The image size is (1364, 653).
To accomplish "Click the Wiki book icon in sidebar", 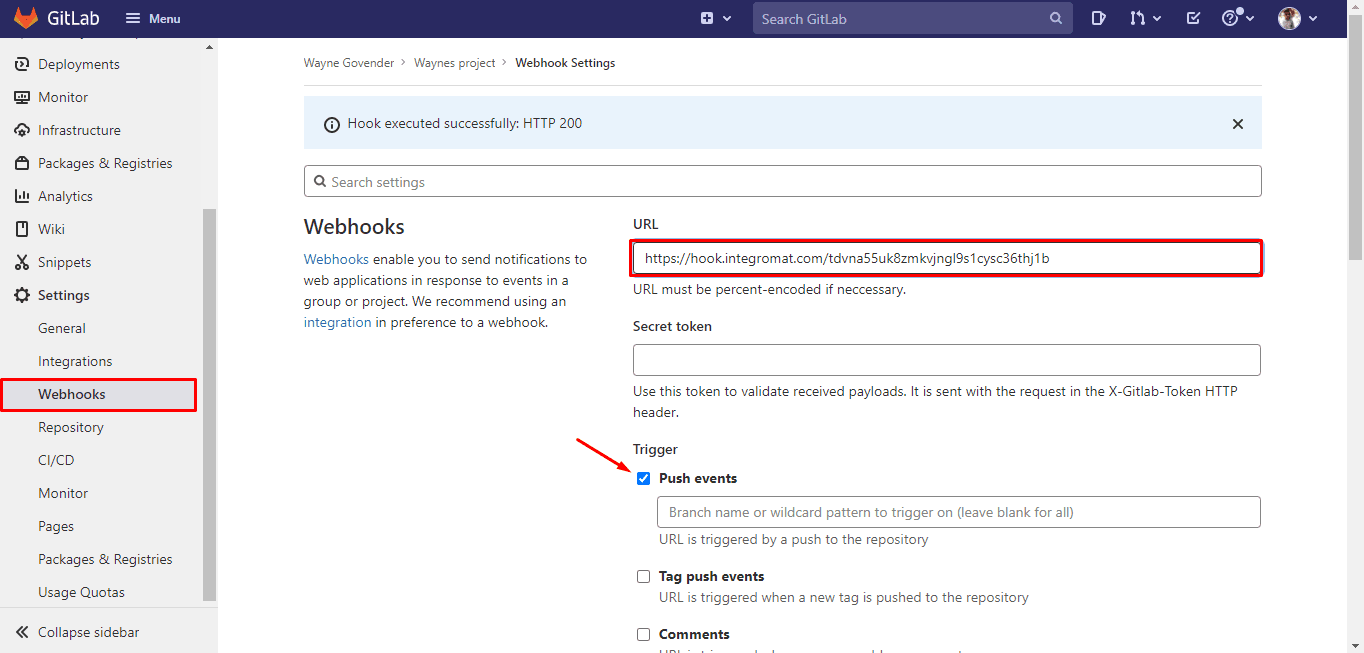I will (x=21, y=229).
